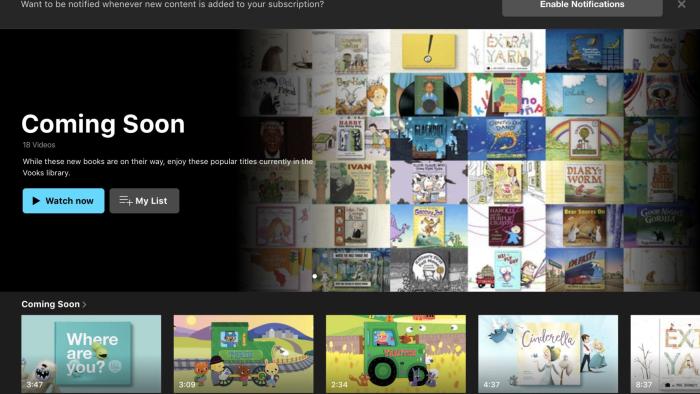Open the Where are you? video thumbnail
The image size is (700, 394).
pos(91,354)
